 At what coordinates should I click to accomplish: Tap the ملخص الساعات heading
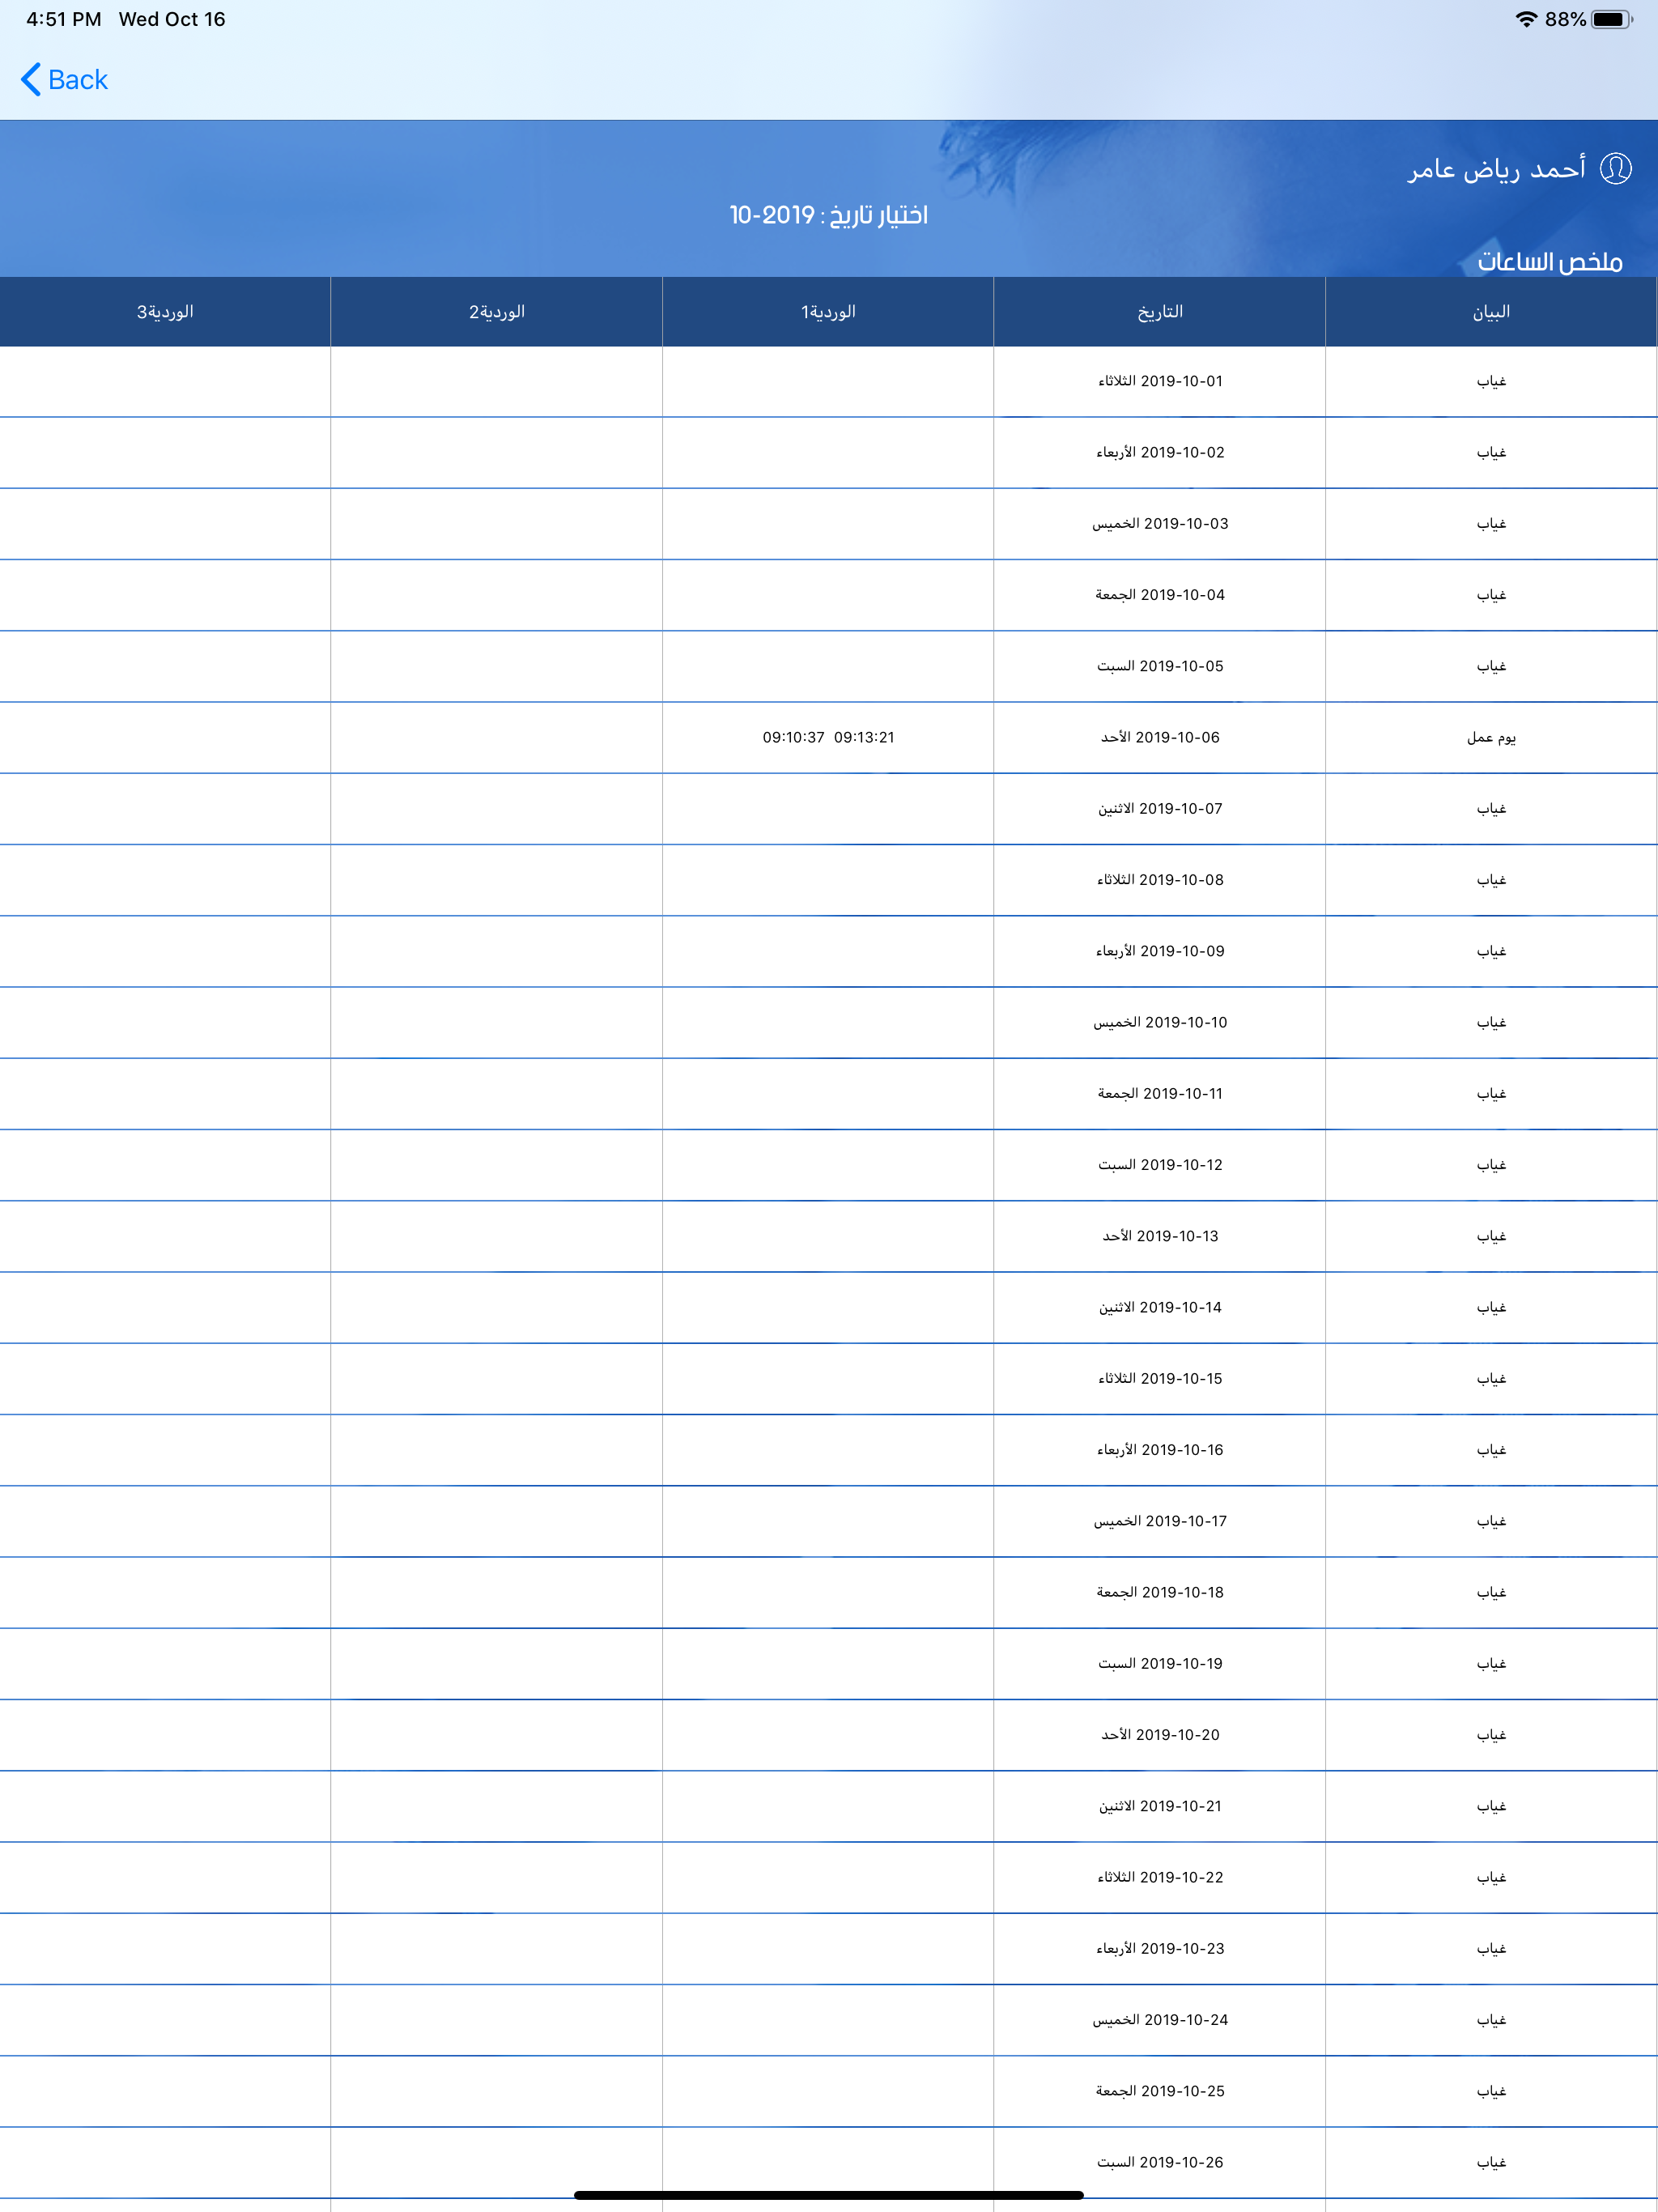point(1550,261)
